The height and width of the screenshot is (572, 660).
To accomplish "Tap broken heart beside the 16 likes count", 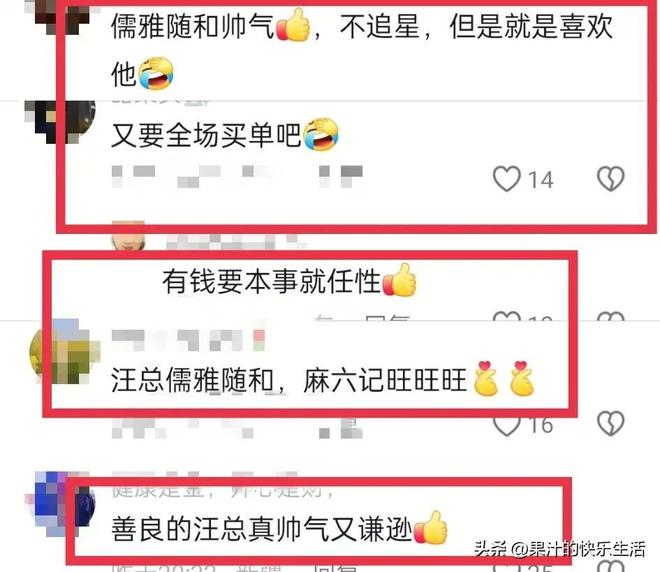I will pyautogui.click(x=611, y=423).
